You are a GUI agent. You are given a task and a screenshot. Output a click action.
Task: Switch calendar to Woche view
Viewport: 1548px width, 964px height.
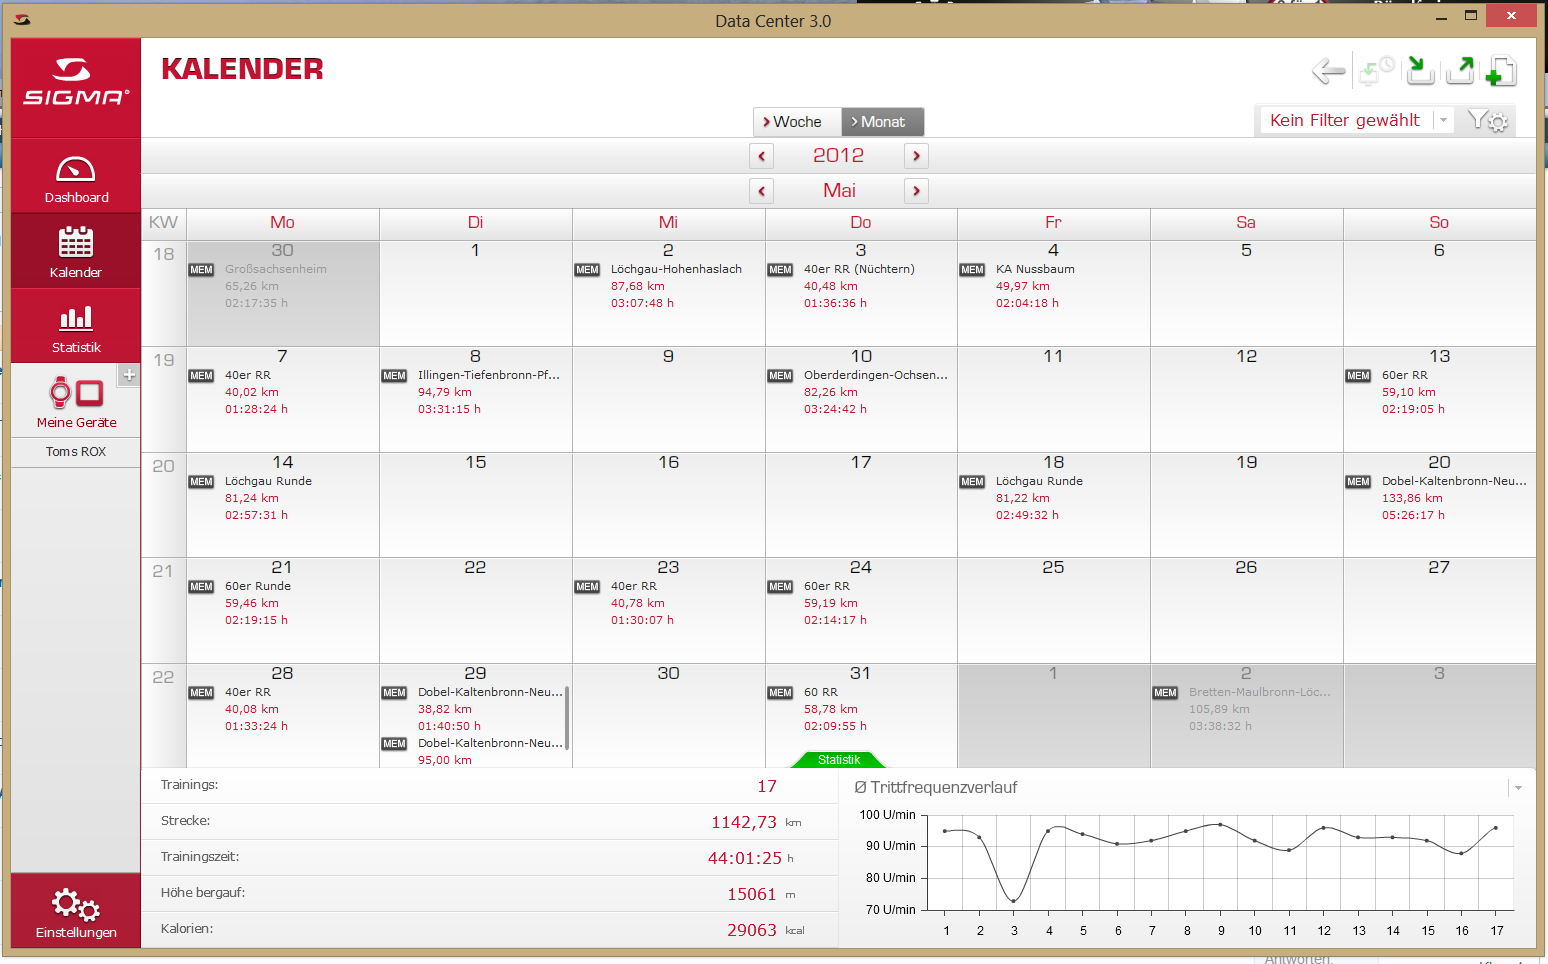point(797,122)
